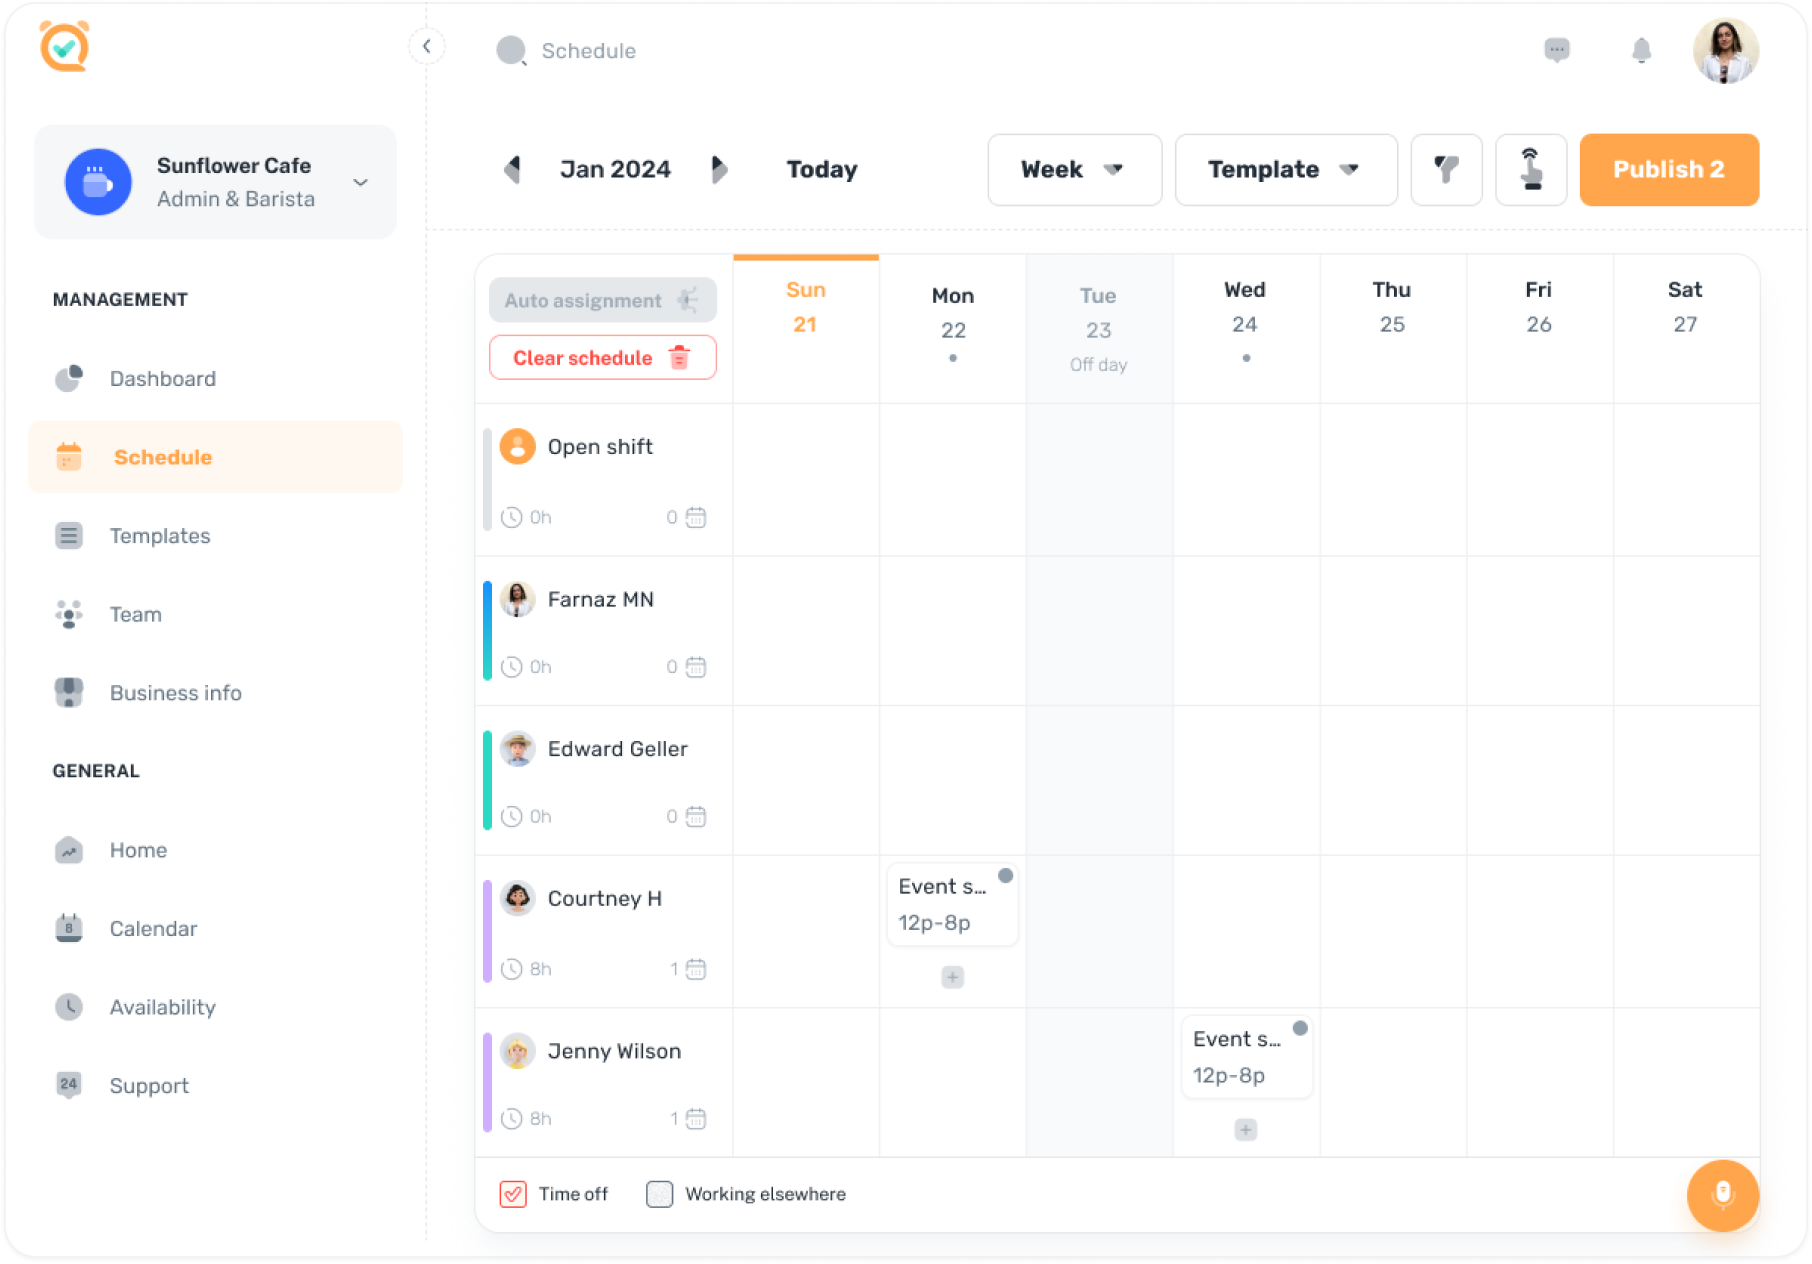Image resolution: width=1812 pixels, height=1264 pixels.
Task: Go to the previous week arrow
Action: (x=513, y=170)
